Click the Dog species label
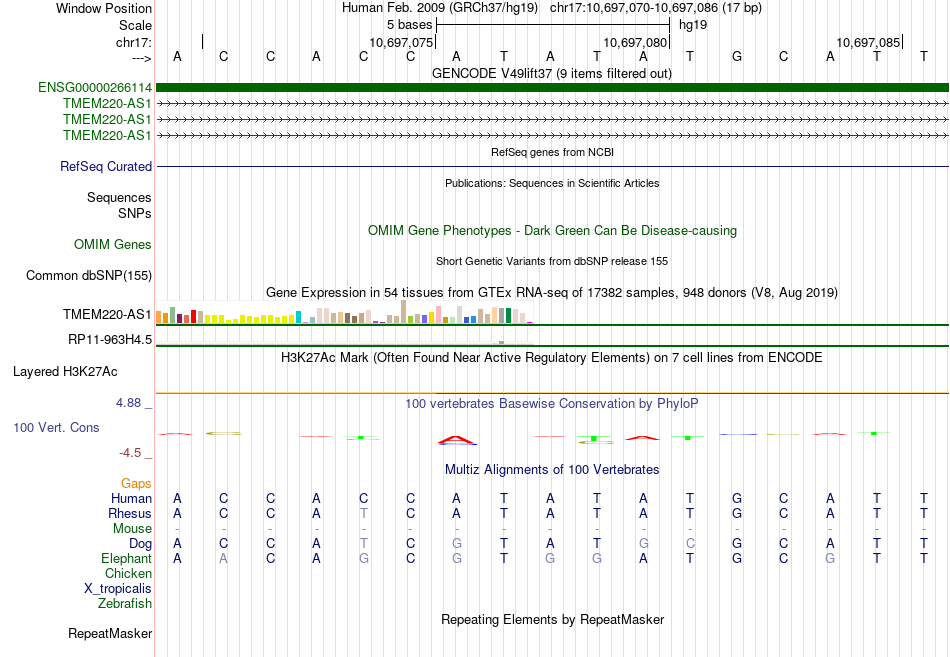The height and width of the screenshot is (657, 950). [x=140, y=544]
